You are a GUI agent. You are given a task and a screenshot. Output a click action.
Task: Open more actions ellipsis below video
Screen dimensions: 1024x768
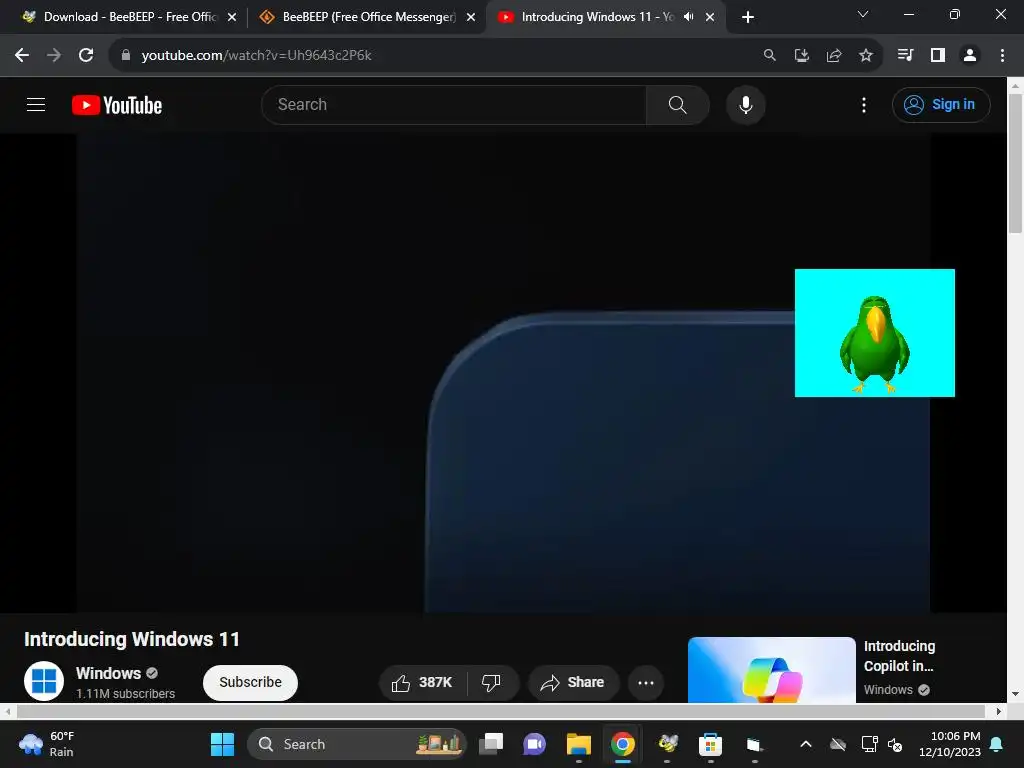646,682
